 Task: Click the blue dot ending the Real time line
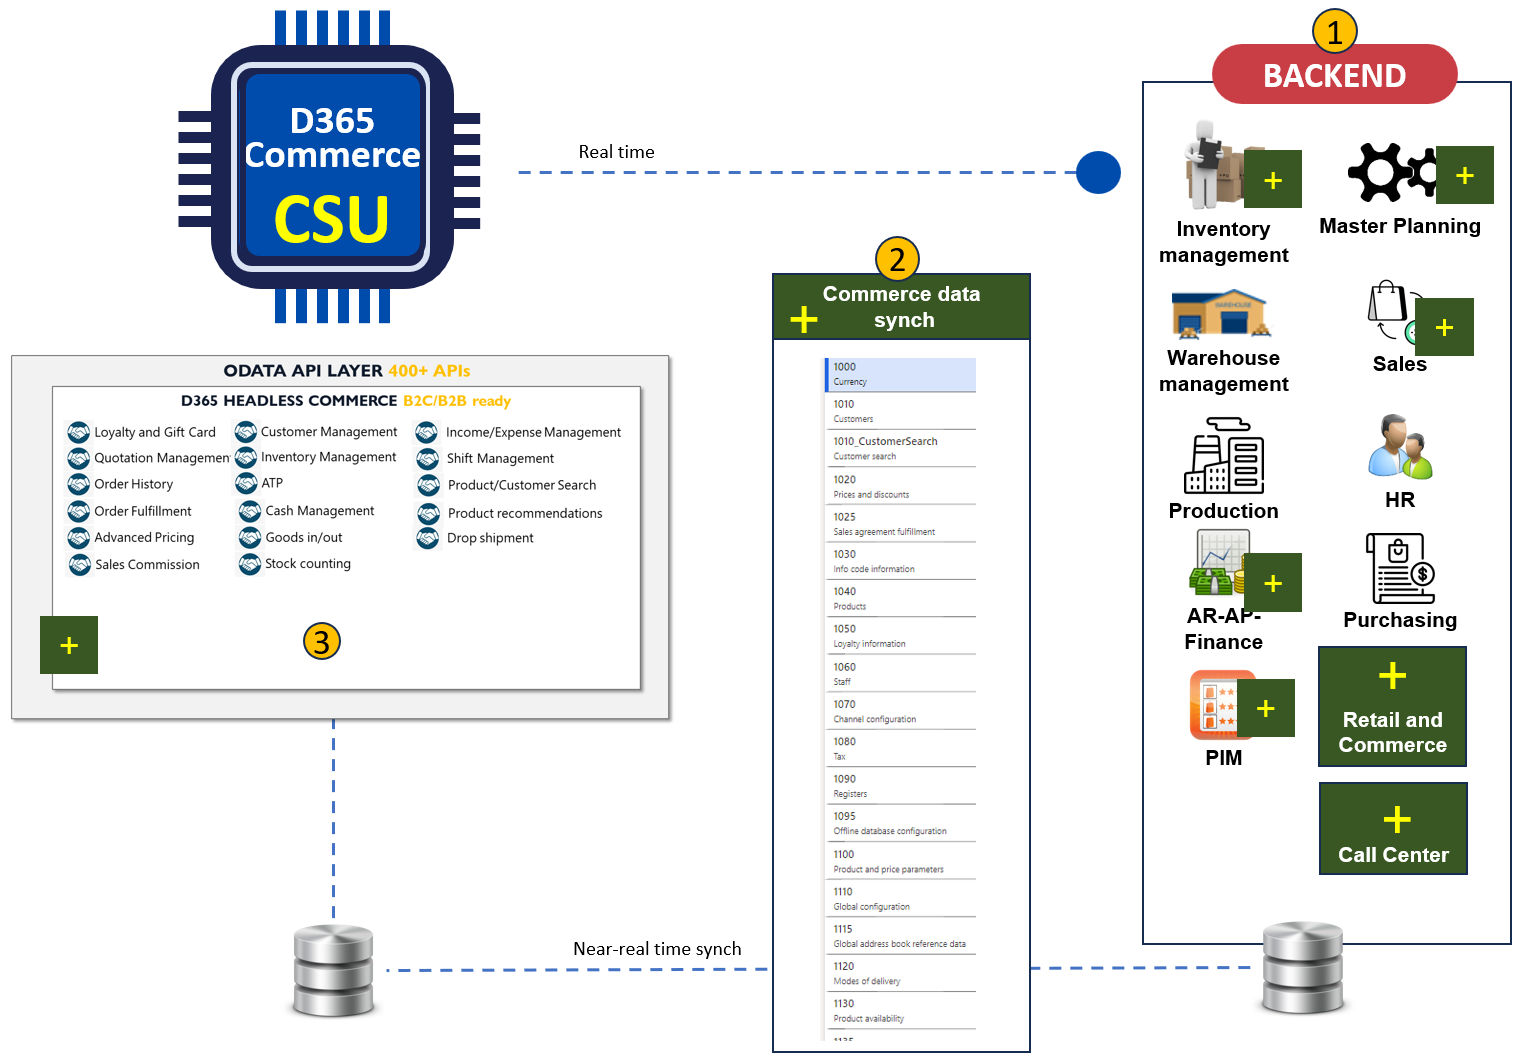click(x=1098, y=173)
